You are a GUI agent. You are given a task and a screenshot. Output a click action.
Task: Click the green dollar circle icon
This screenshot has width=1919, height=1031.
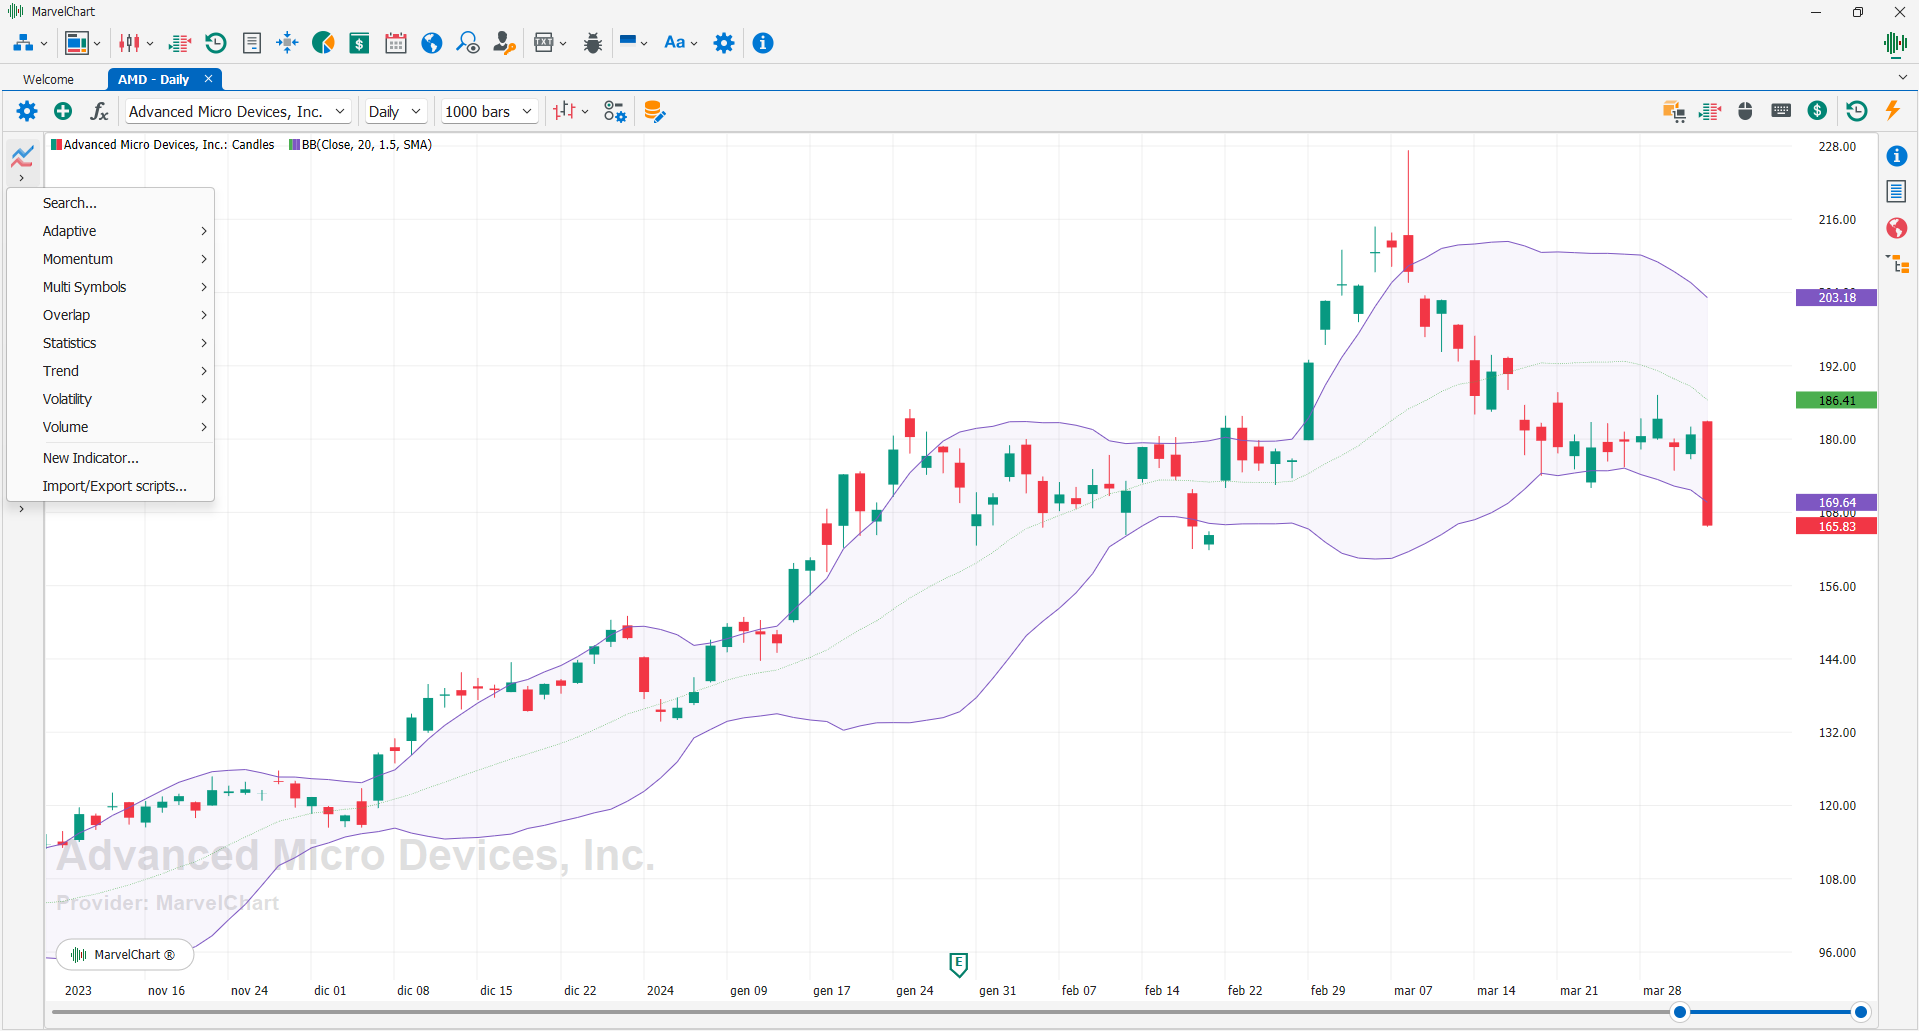[1817, 111]
